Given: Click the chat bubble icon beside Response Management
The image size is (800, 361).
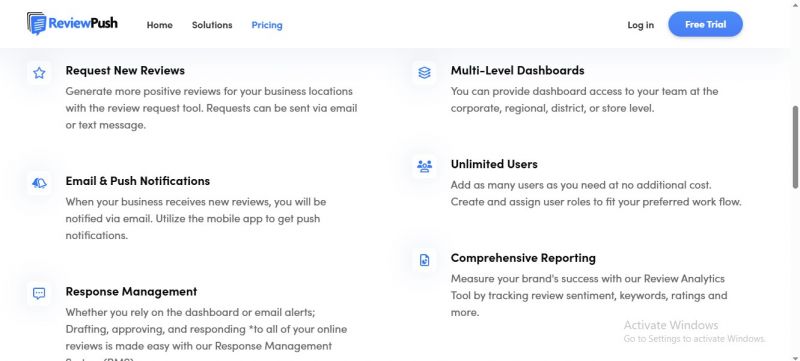Looking at the screenshot, I should pyautogui.click(x=39, y=293).
